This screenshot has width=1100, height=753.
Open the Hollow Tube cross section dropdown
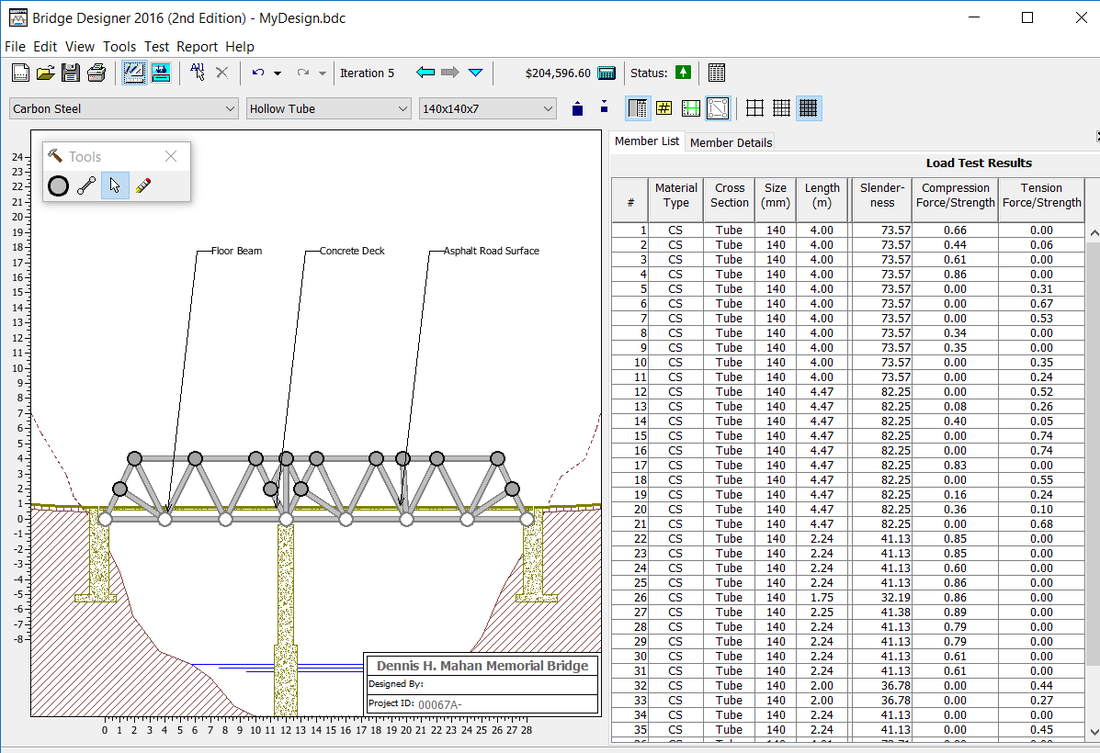click(x=328, y=109)
